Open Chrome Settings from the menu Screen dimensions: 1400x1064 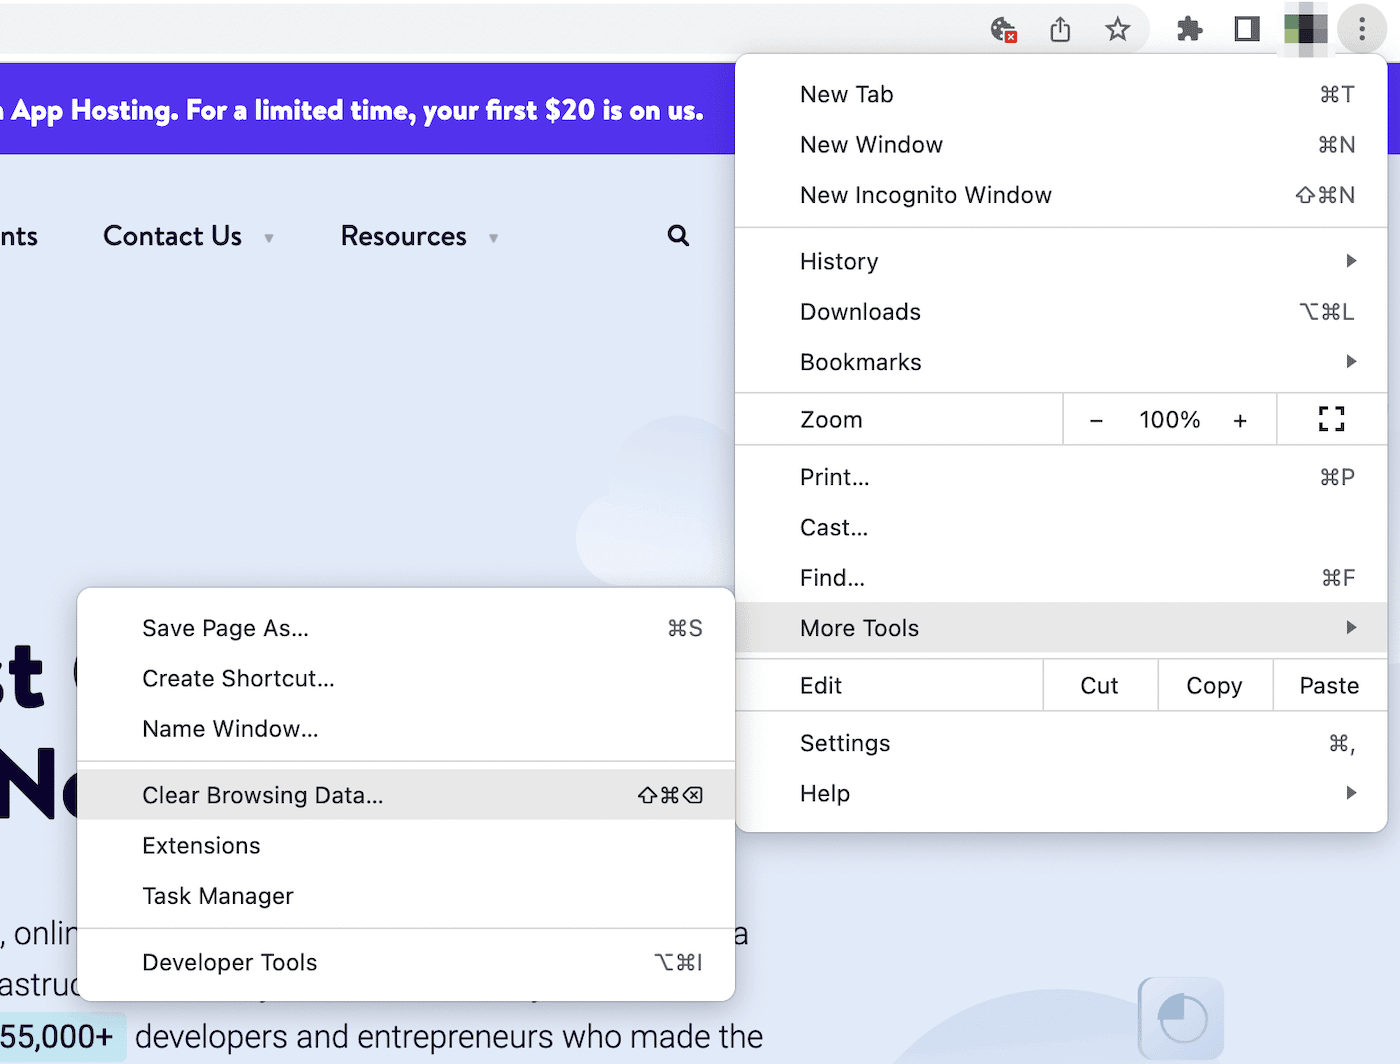pyautogui.click(x=845, y=743)
